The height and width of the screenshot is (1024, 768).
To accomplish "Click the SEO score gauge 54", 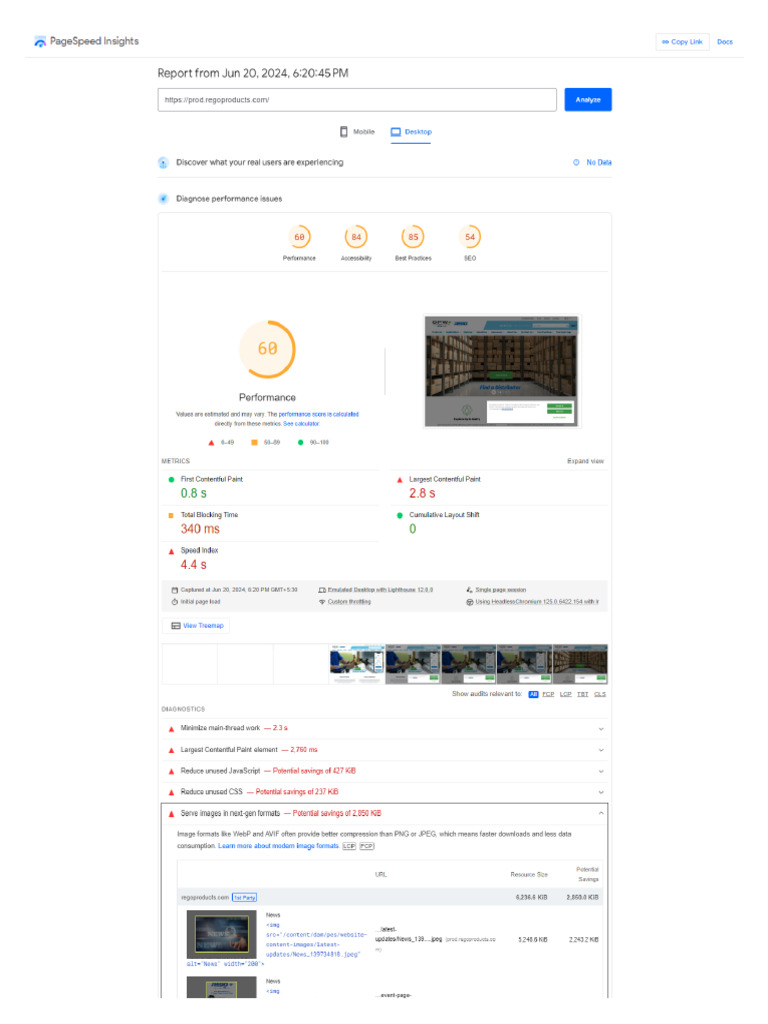I will click(x=470, y=237).
